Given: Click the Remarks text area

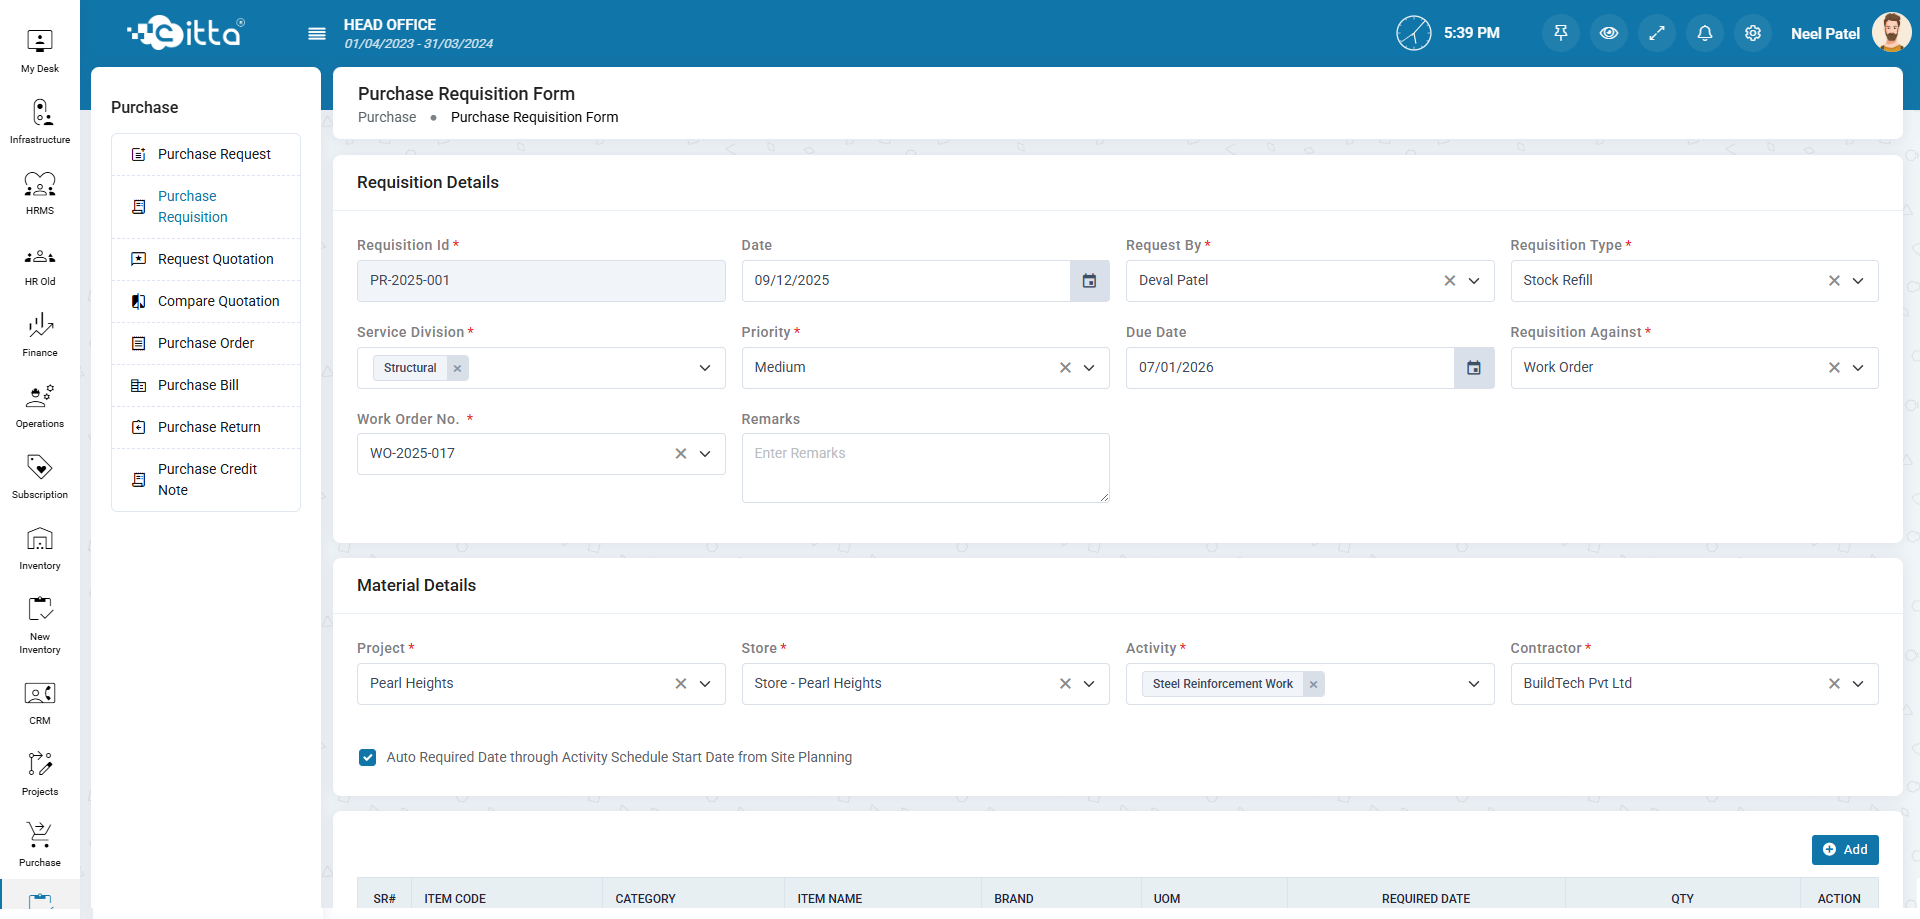Looking at the screenshot, I should pyautogui.click(x=925, y=467).
